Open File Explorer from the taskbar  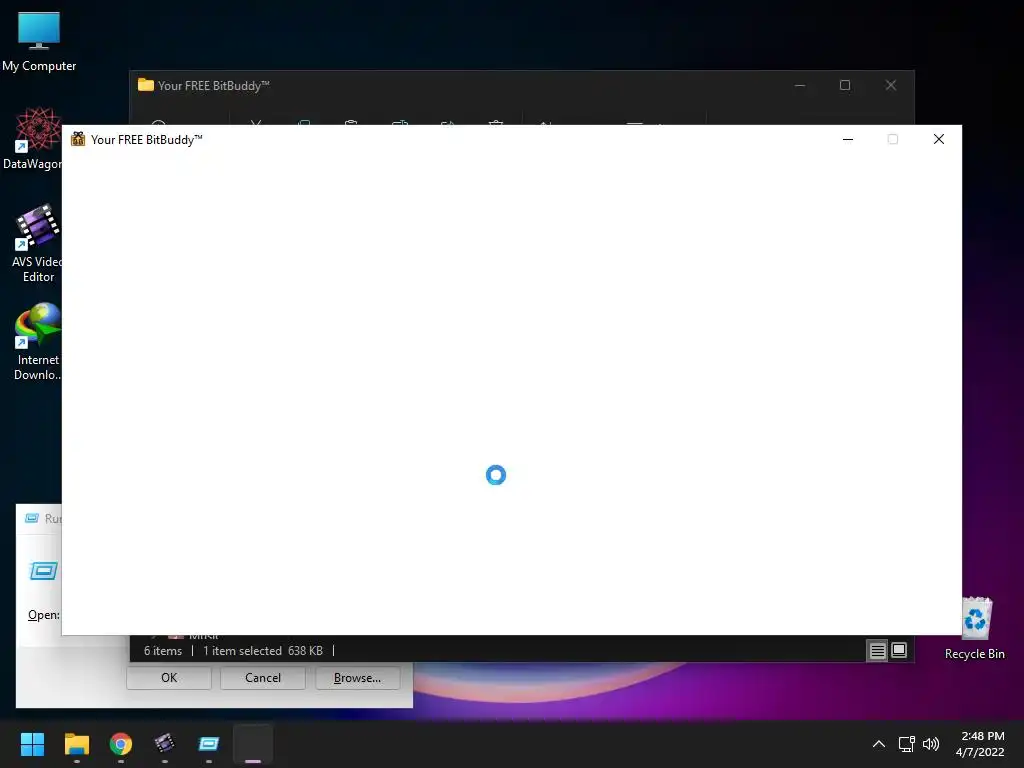pyautogui.click(x=76, y=744)
